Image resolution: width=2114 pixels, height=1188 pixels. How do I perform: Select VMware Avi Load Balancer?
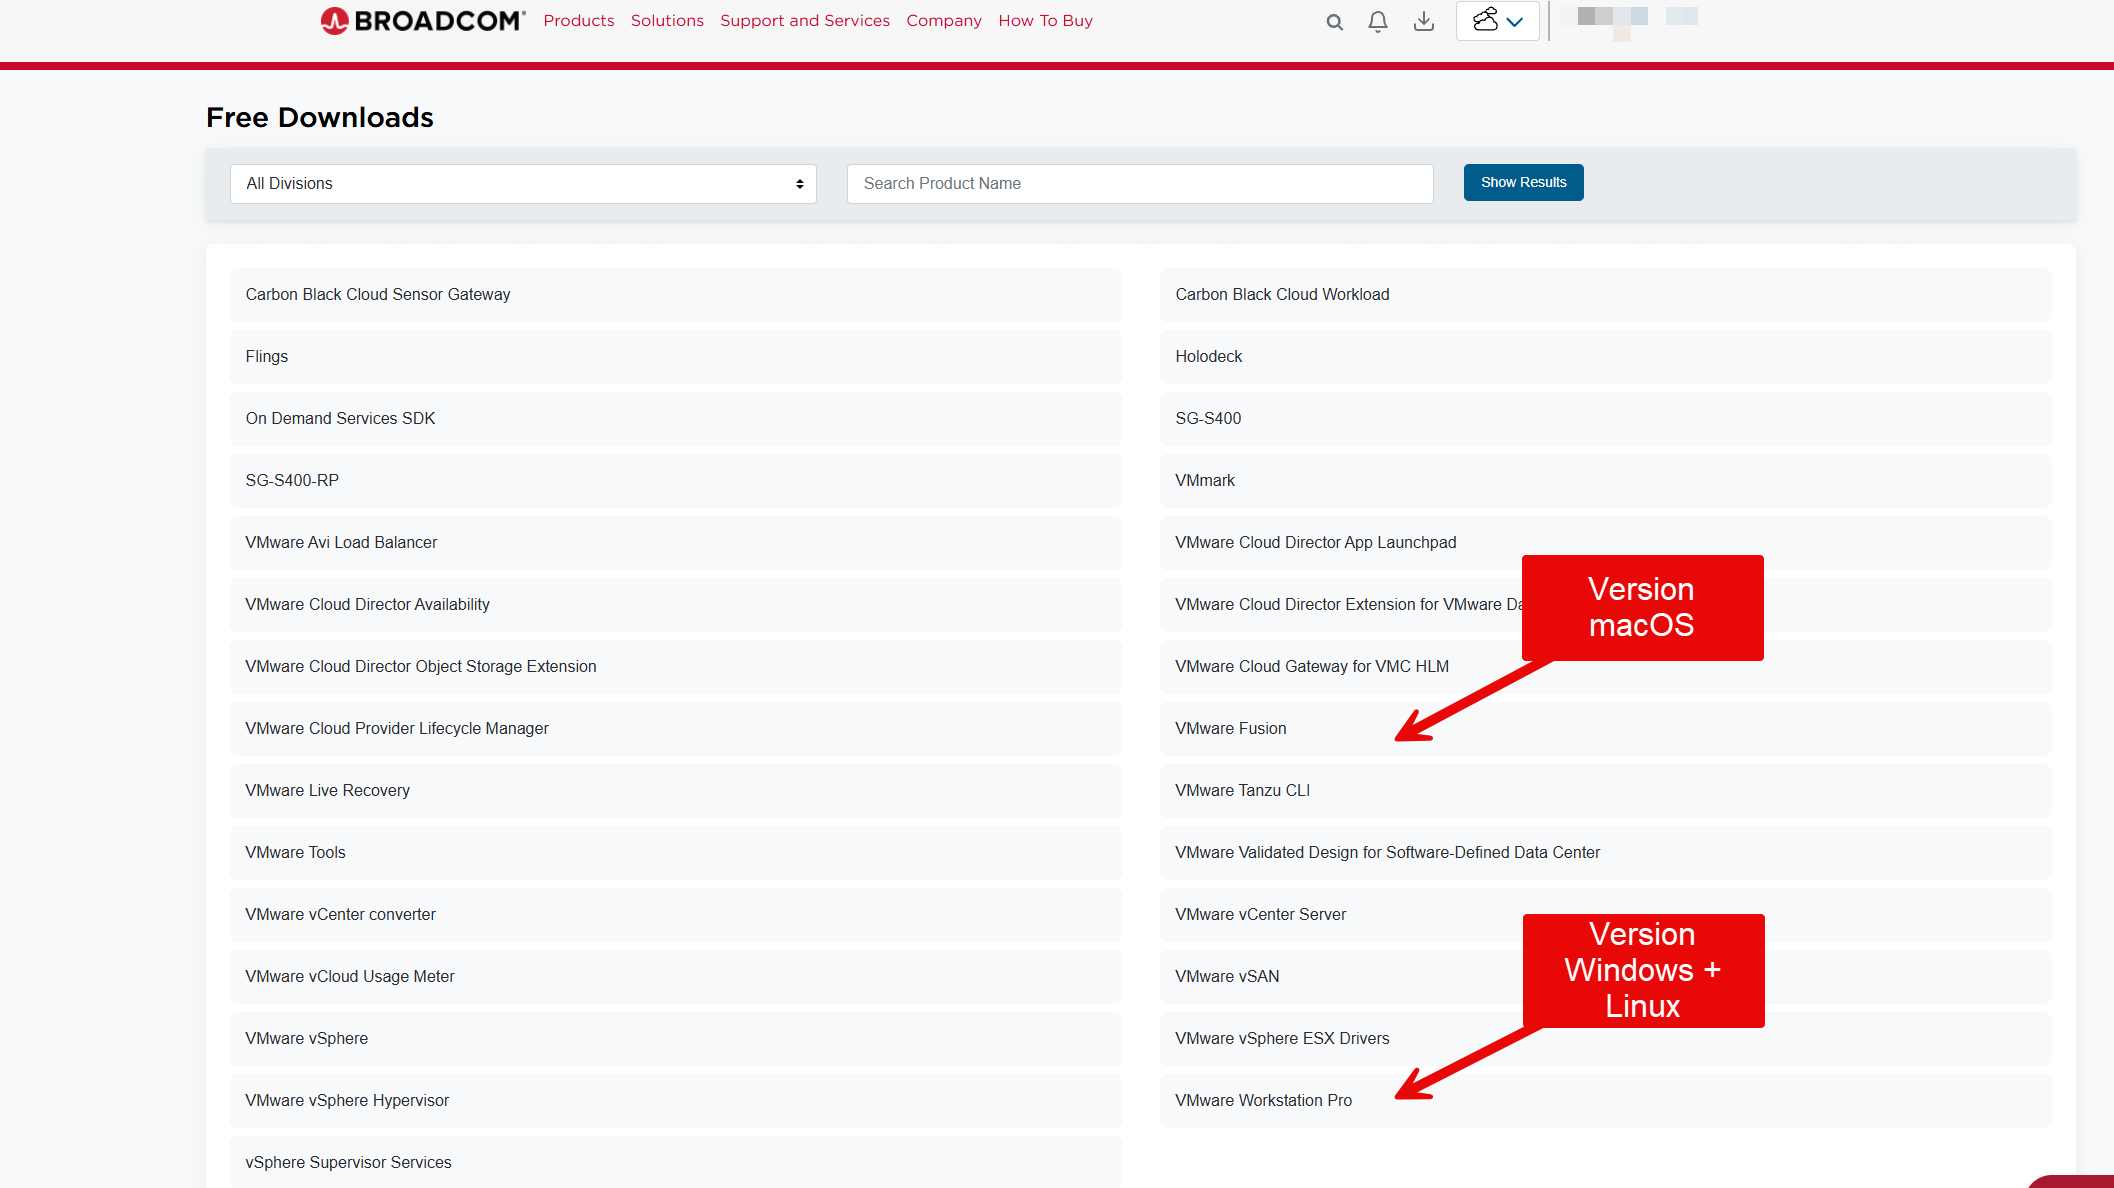[676, 543]
